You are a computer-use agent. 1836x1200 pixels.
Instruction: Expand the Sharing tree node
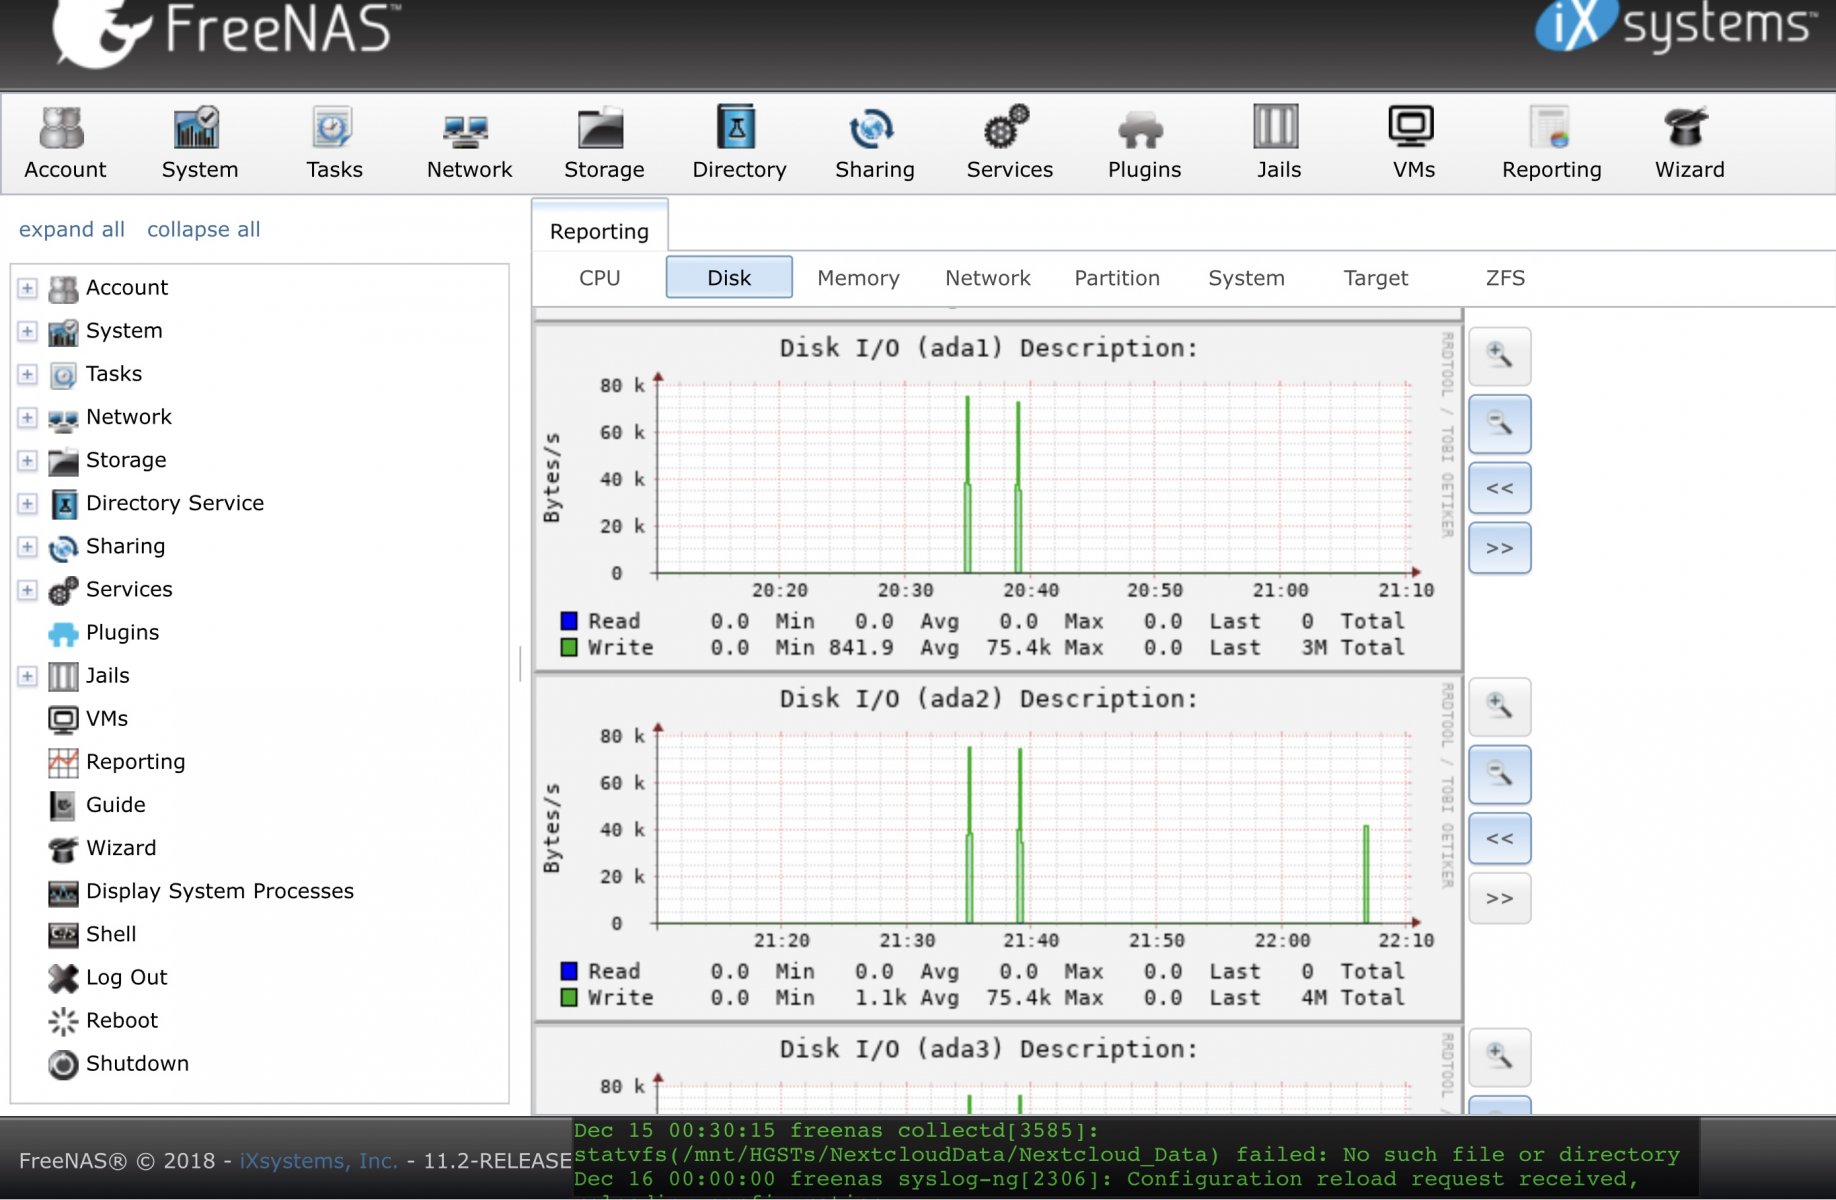pos(27,546)
